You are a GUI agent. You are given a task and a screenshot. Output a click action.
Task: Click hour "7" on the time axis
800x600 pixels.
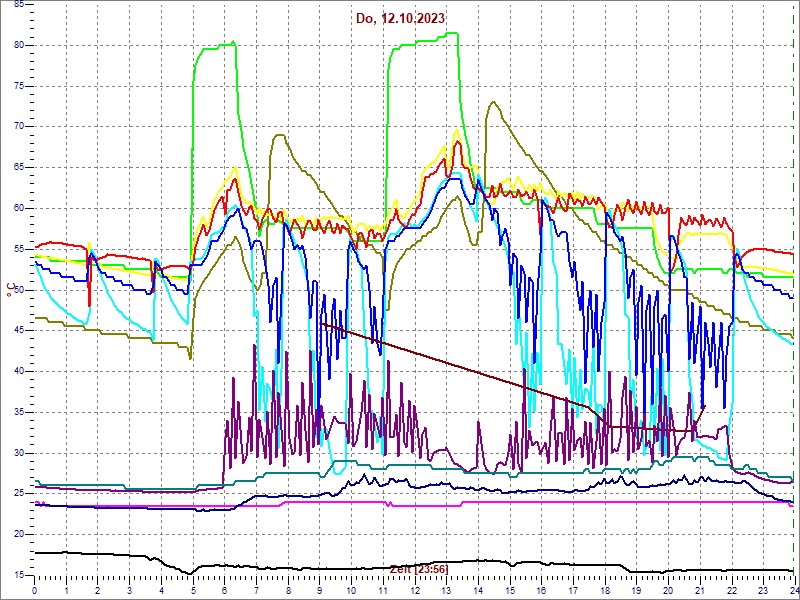click(x=256, y=590)
